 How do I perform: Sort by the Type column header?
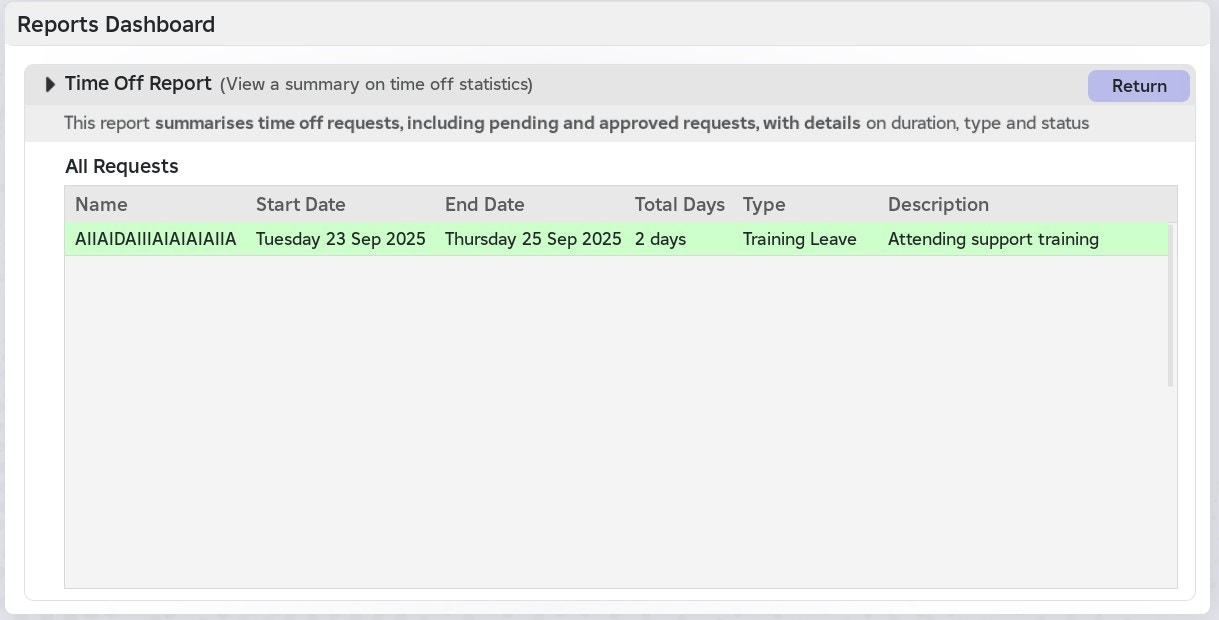(764, 205)
